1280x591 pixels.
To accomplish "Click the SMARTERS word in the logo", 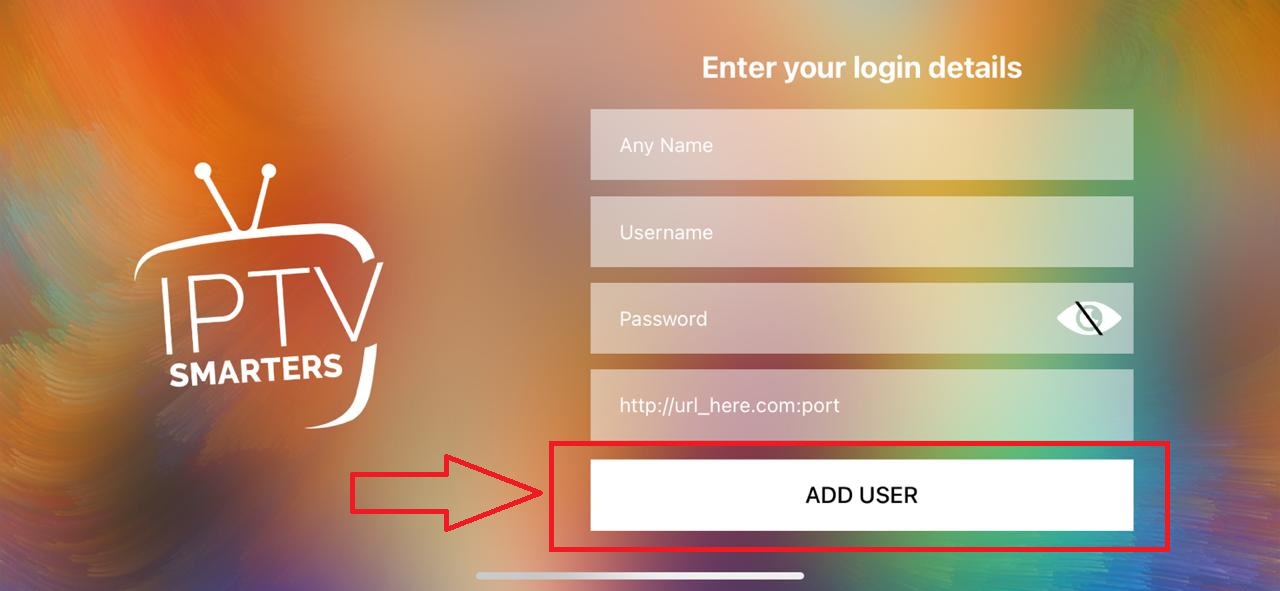I will tap(256, 370).
